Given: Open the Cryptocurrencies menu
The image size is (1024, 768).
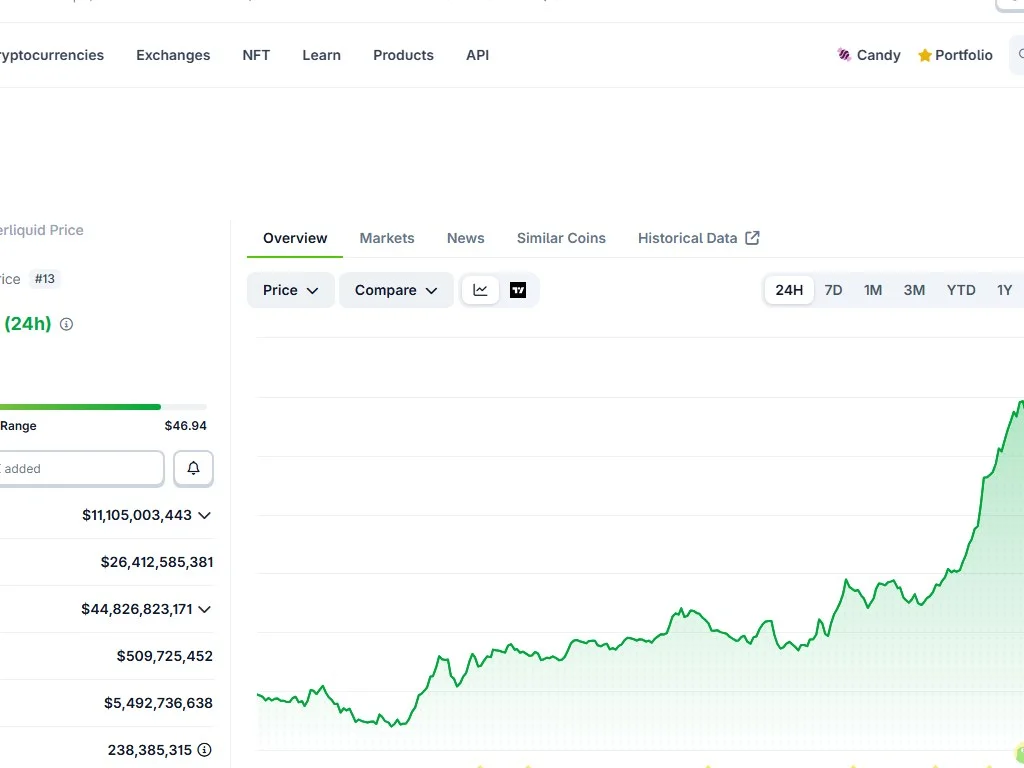Looking at the screenshot, I should [52, 56].
